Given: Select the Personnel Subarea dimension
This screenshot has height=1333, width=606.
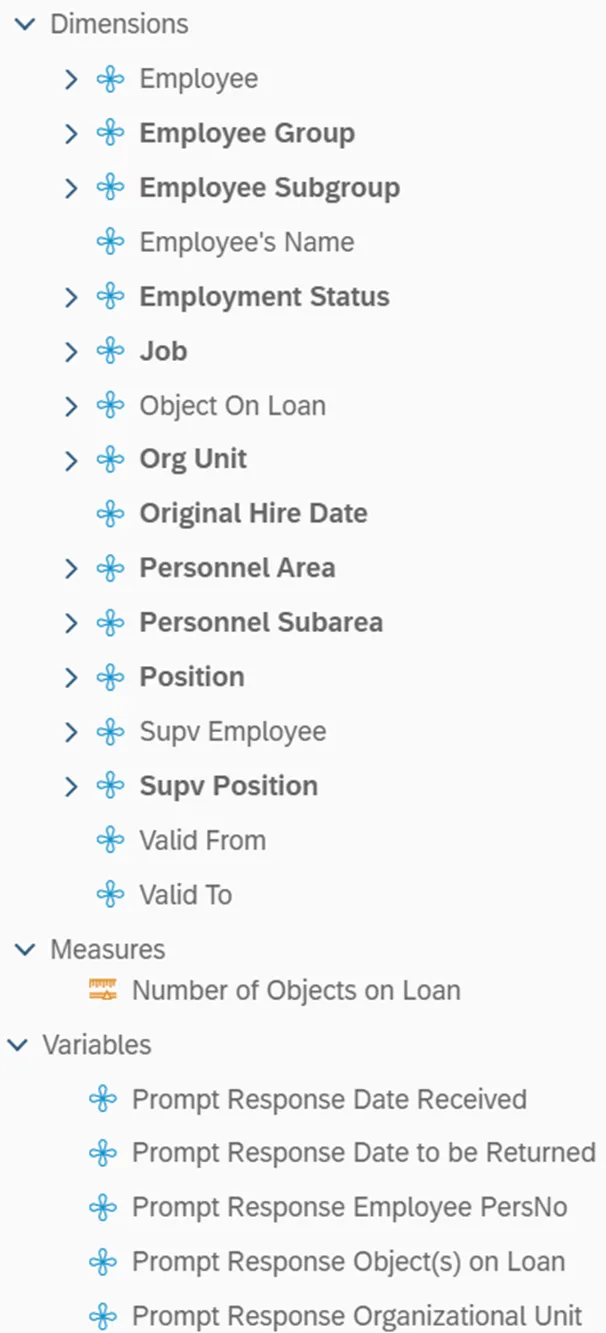Looking at the screenshot, I should pos(260,622).
